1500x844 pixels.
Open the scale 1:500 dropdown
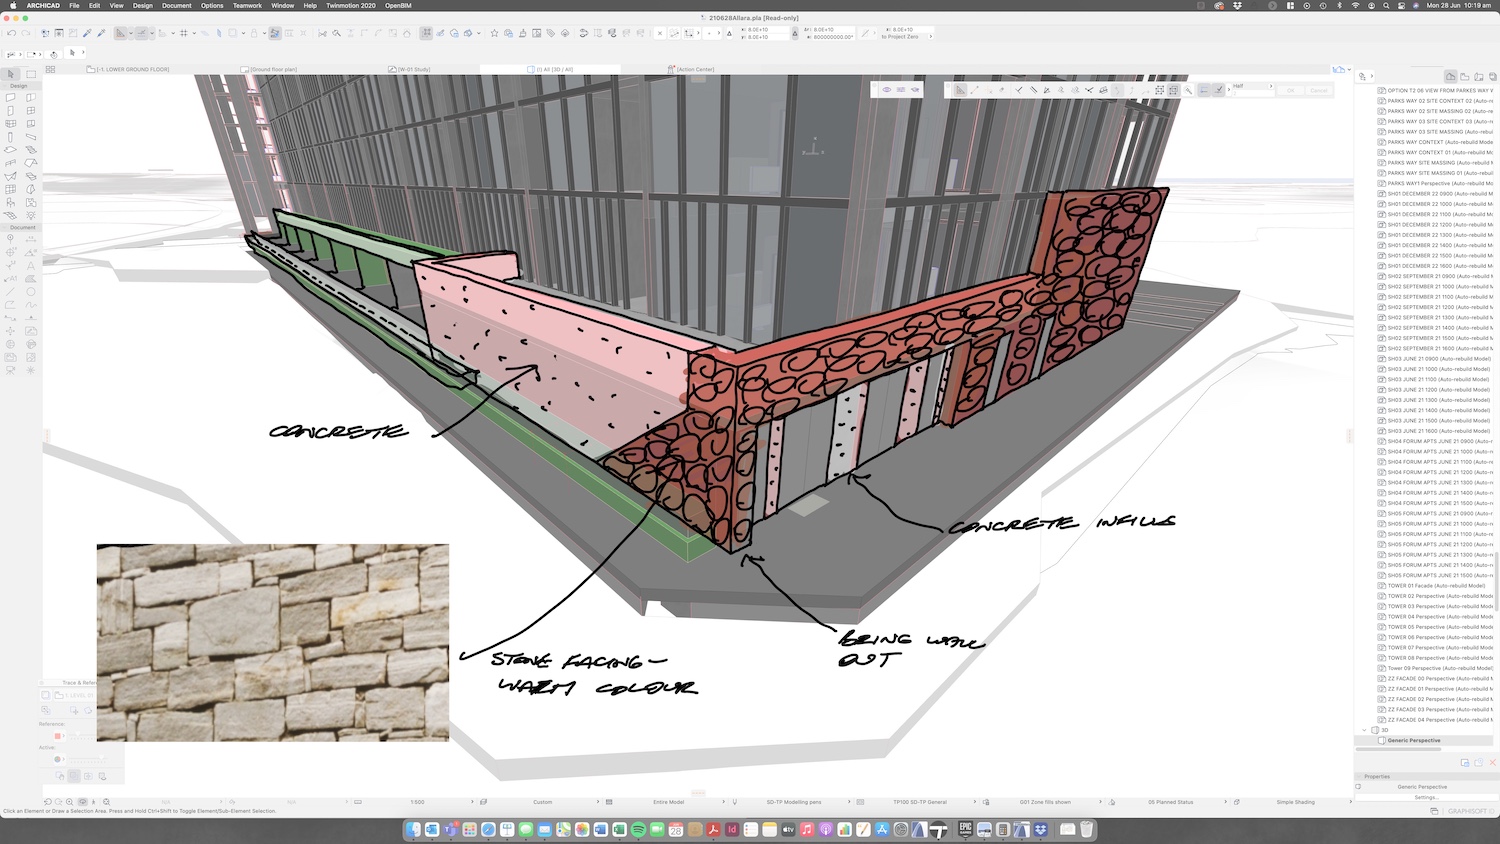pyautogui.click(x=417, y=802)
